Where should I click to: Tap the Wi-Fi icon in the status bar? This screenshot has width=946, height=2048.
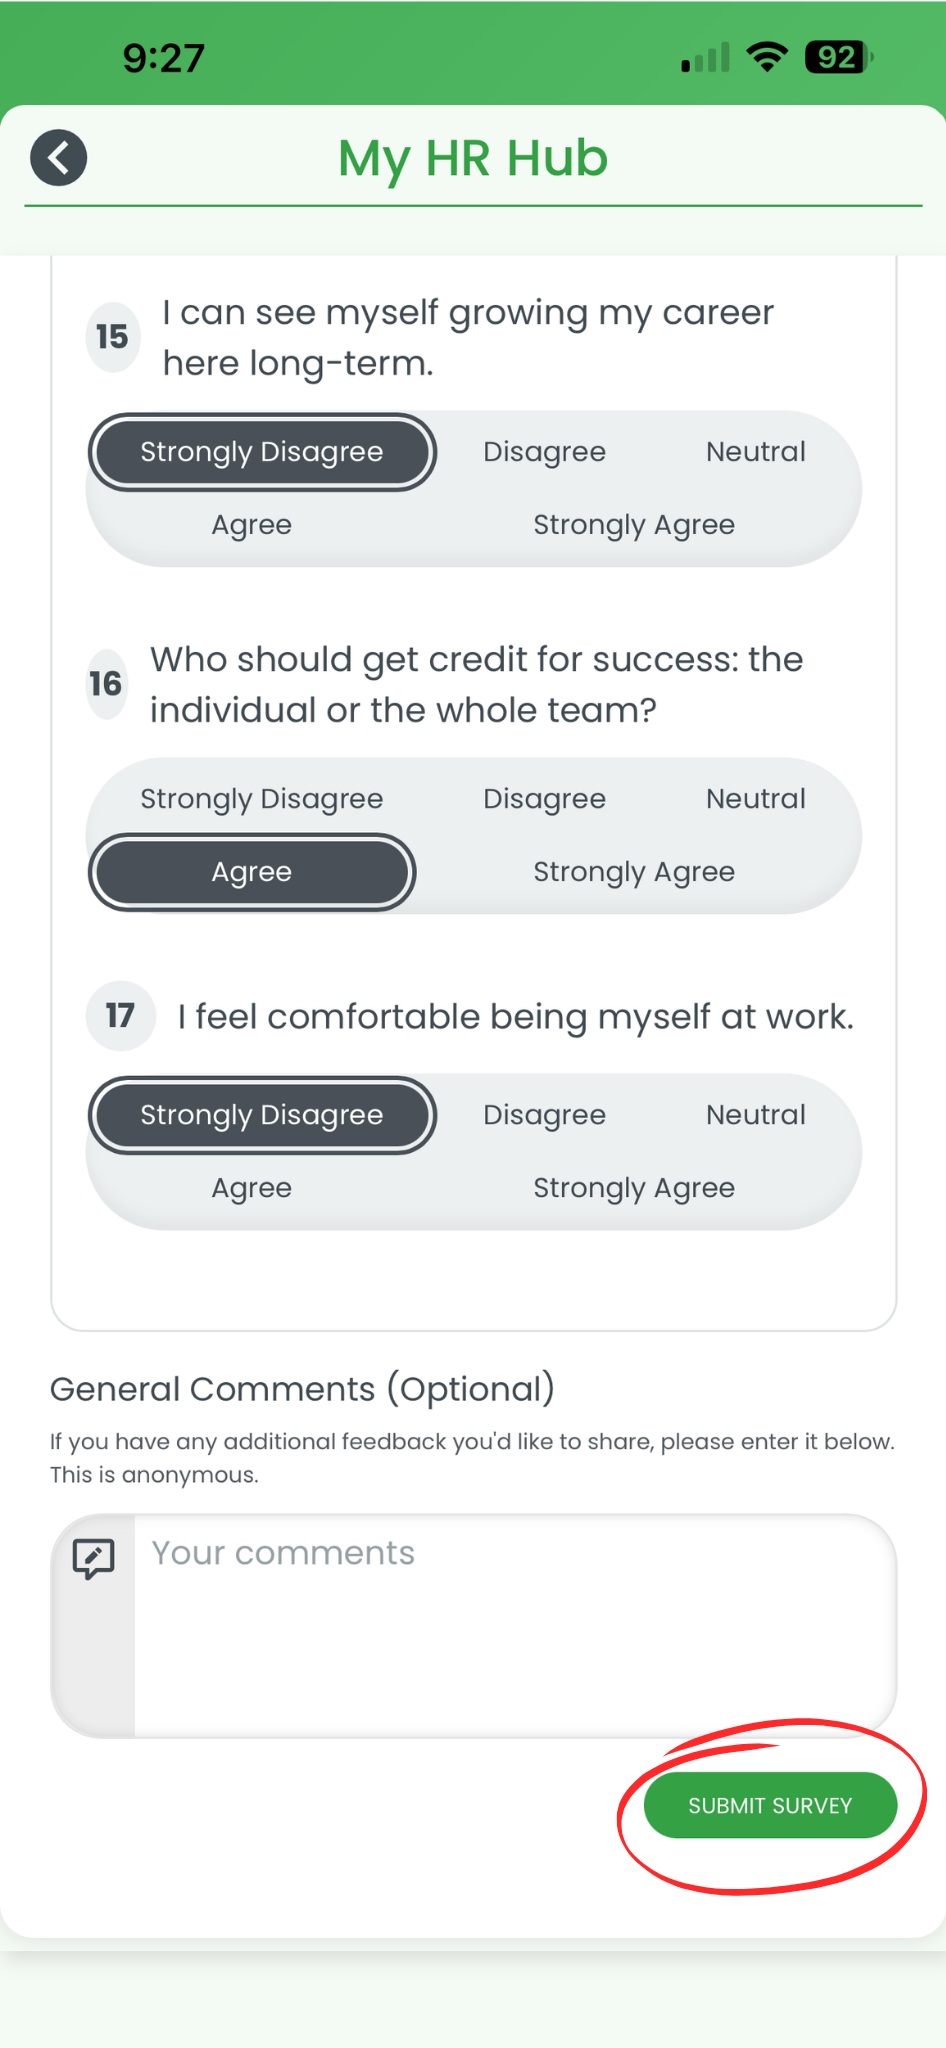point(766,57)
